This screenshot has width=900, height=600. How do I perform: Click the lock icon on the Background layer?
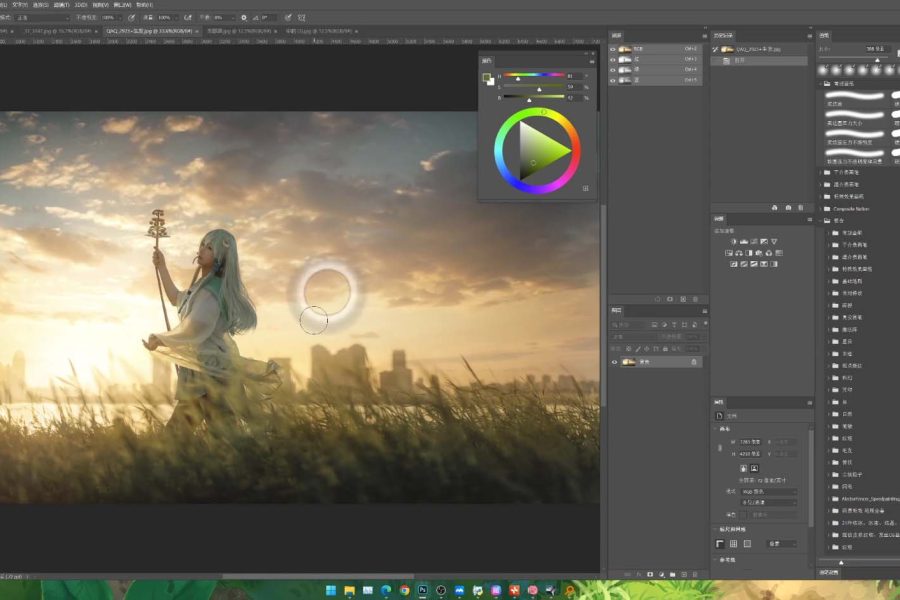pos(695,362)
